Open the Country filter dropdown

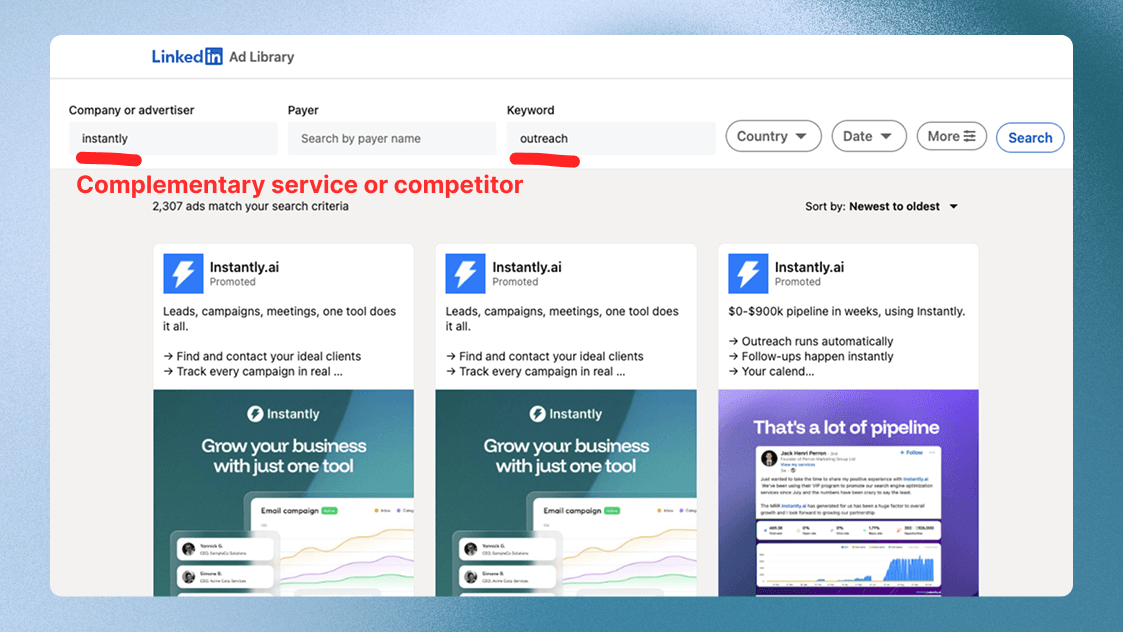point(773,136)
